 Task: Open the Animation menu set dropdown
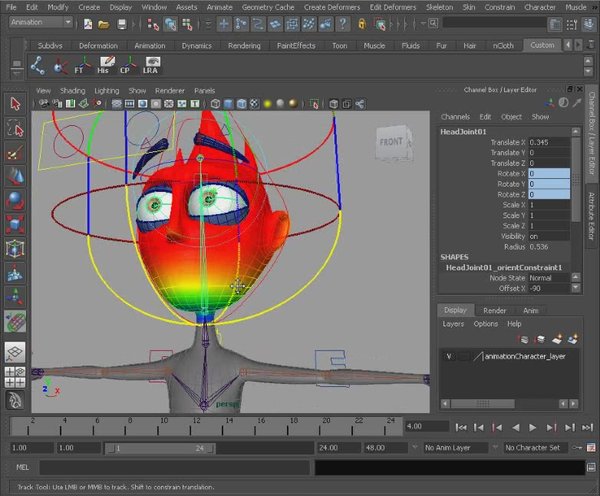[x=40, y=22]
